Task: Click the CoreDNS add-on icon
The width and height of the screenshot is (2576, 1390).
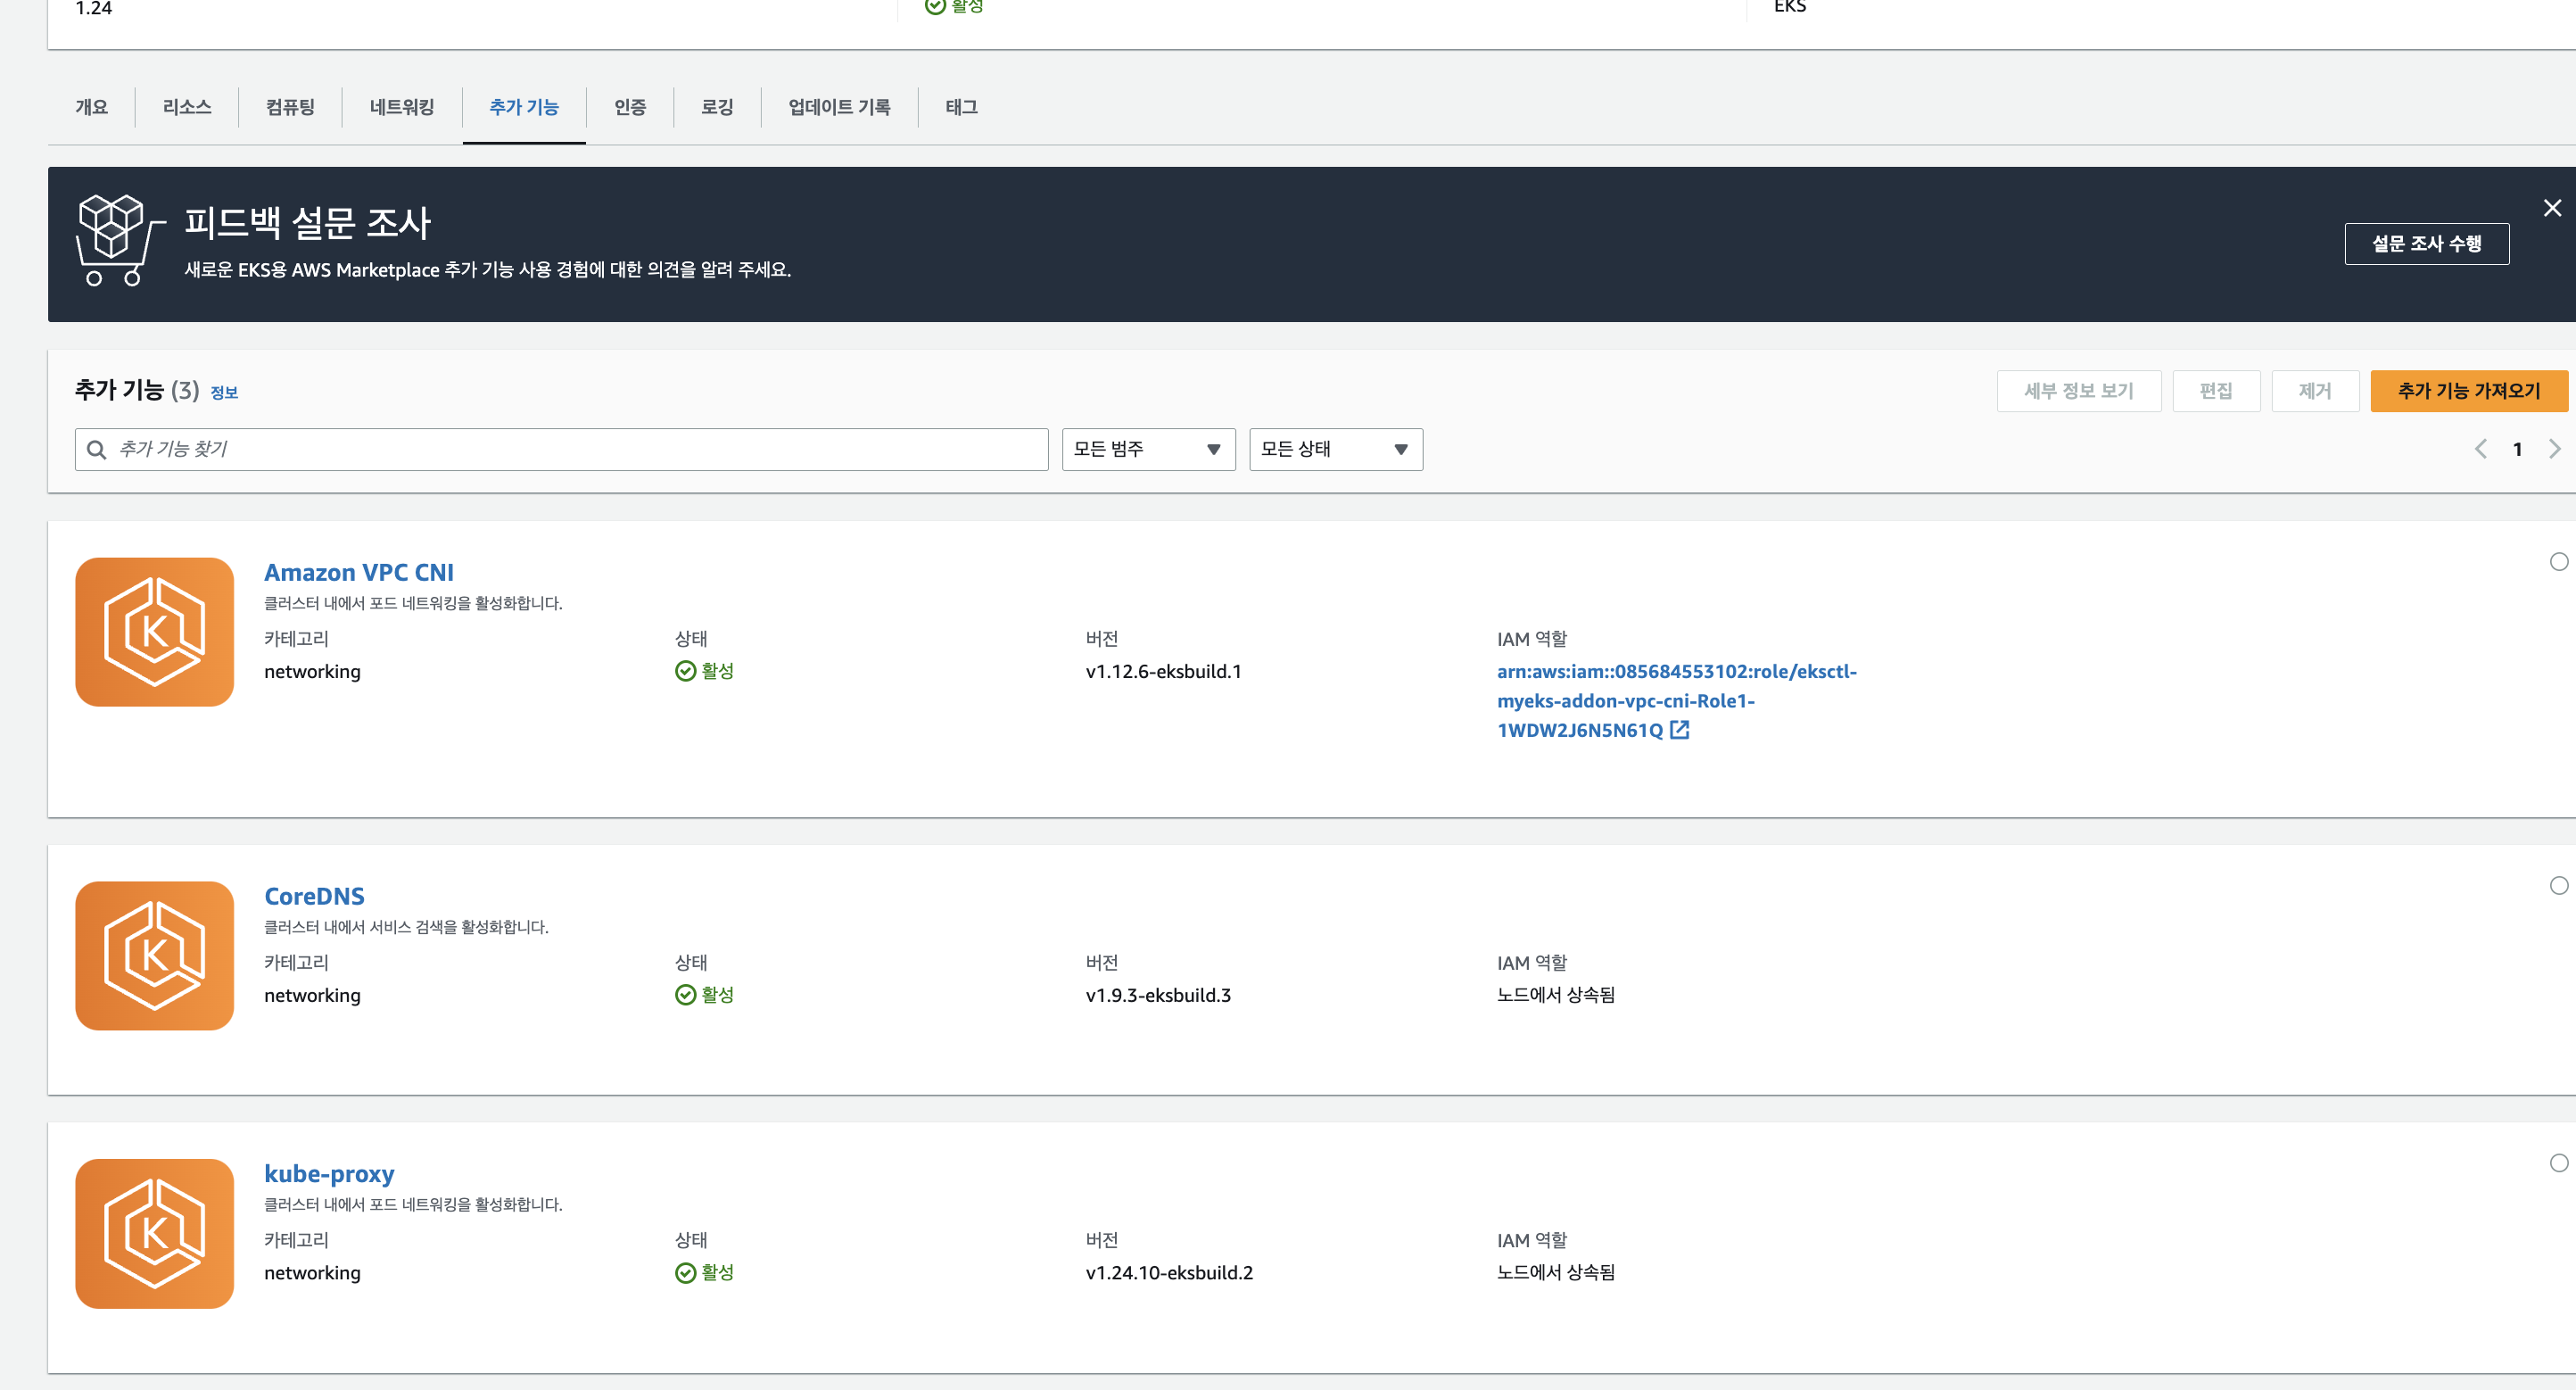Action: (154, 955)
